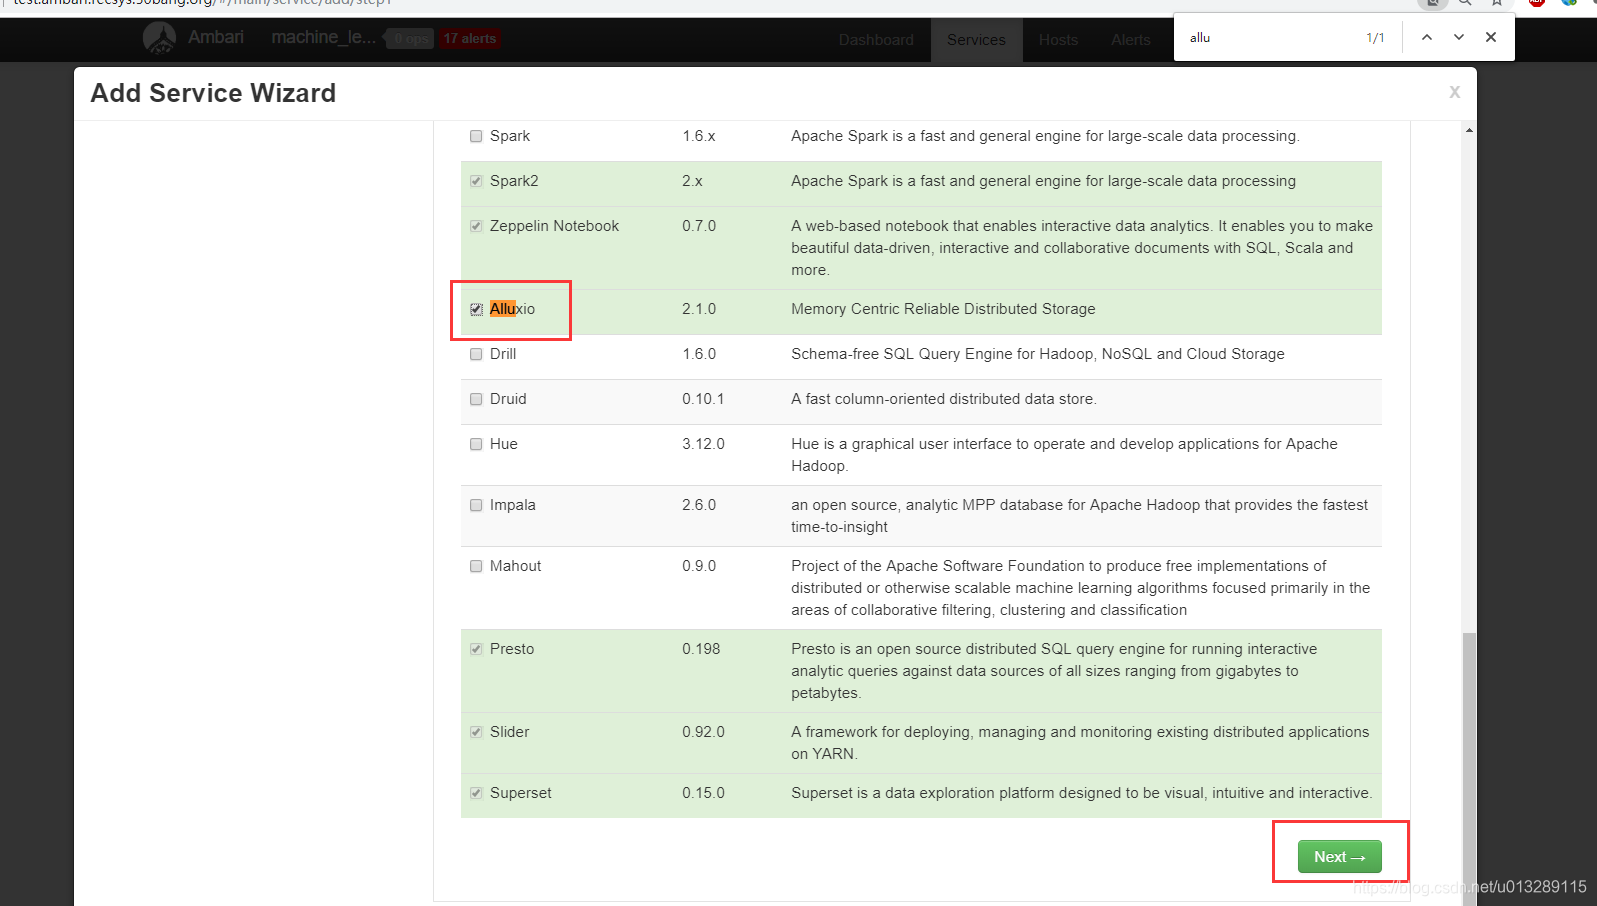
Task: Check the Mahout service checkbox
Action: coord(476,566)
